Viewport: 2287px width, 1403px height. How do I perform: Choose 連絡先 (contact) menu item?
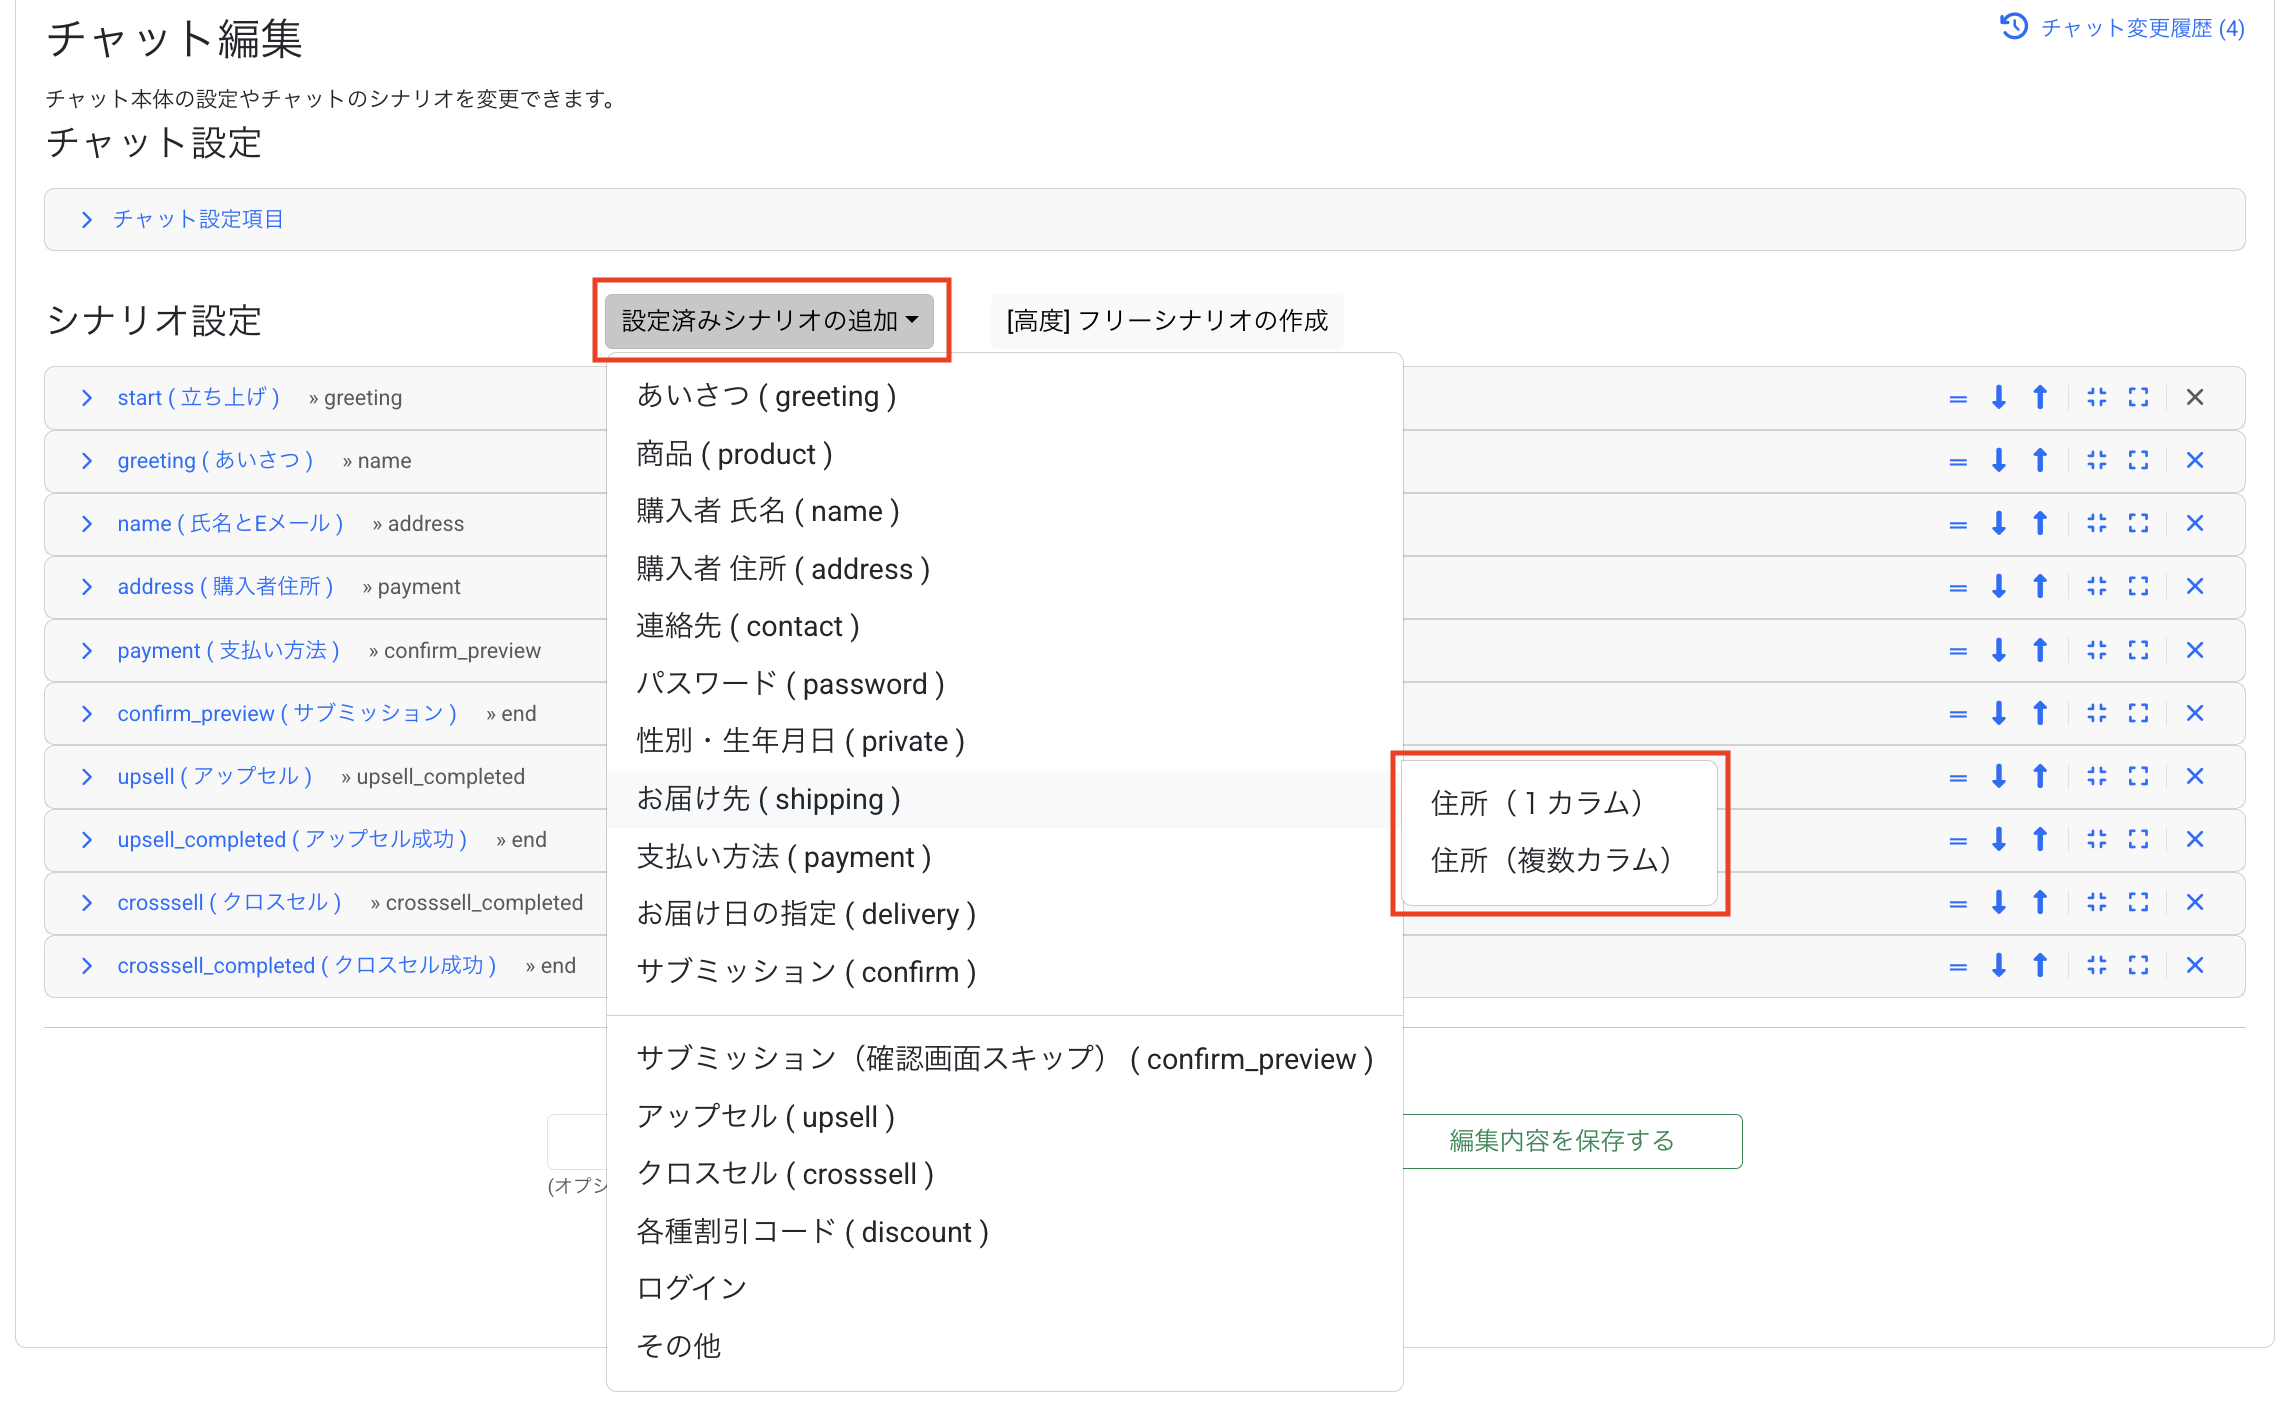1004,626
